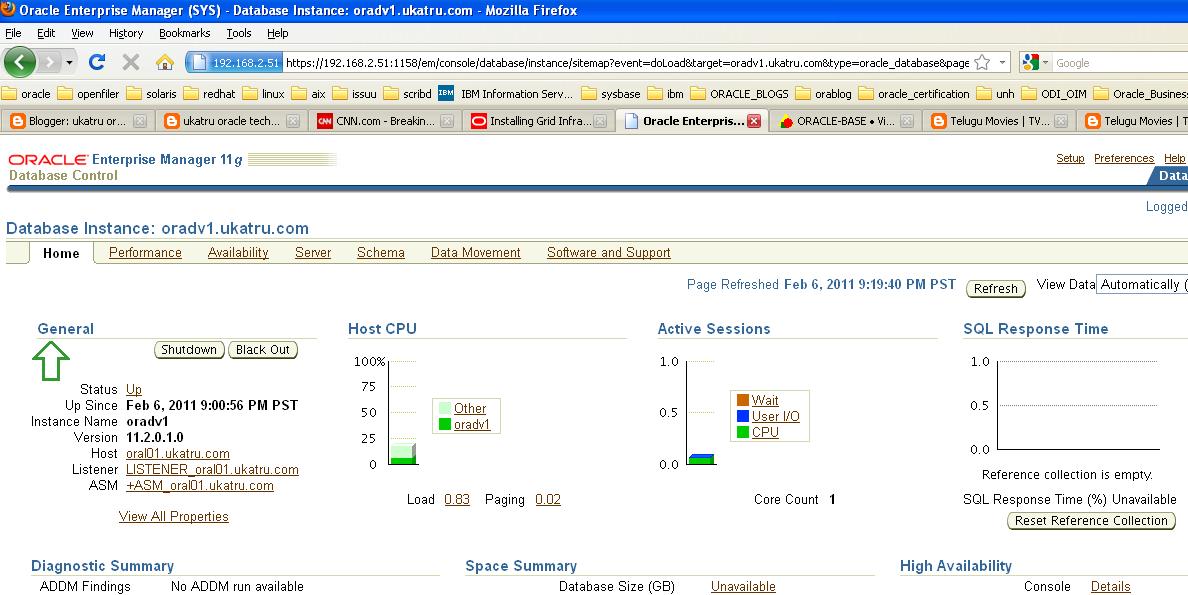
Task: Open the Performance page tab
Action: tap(145, 252)
